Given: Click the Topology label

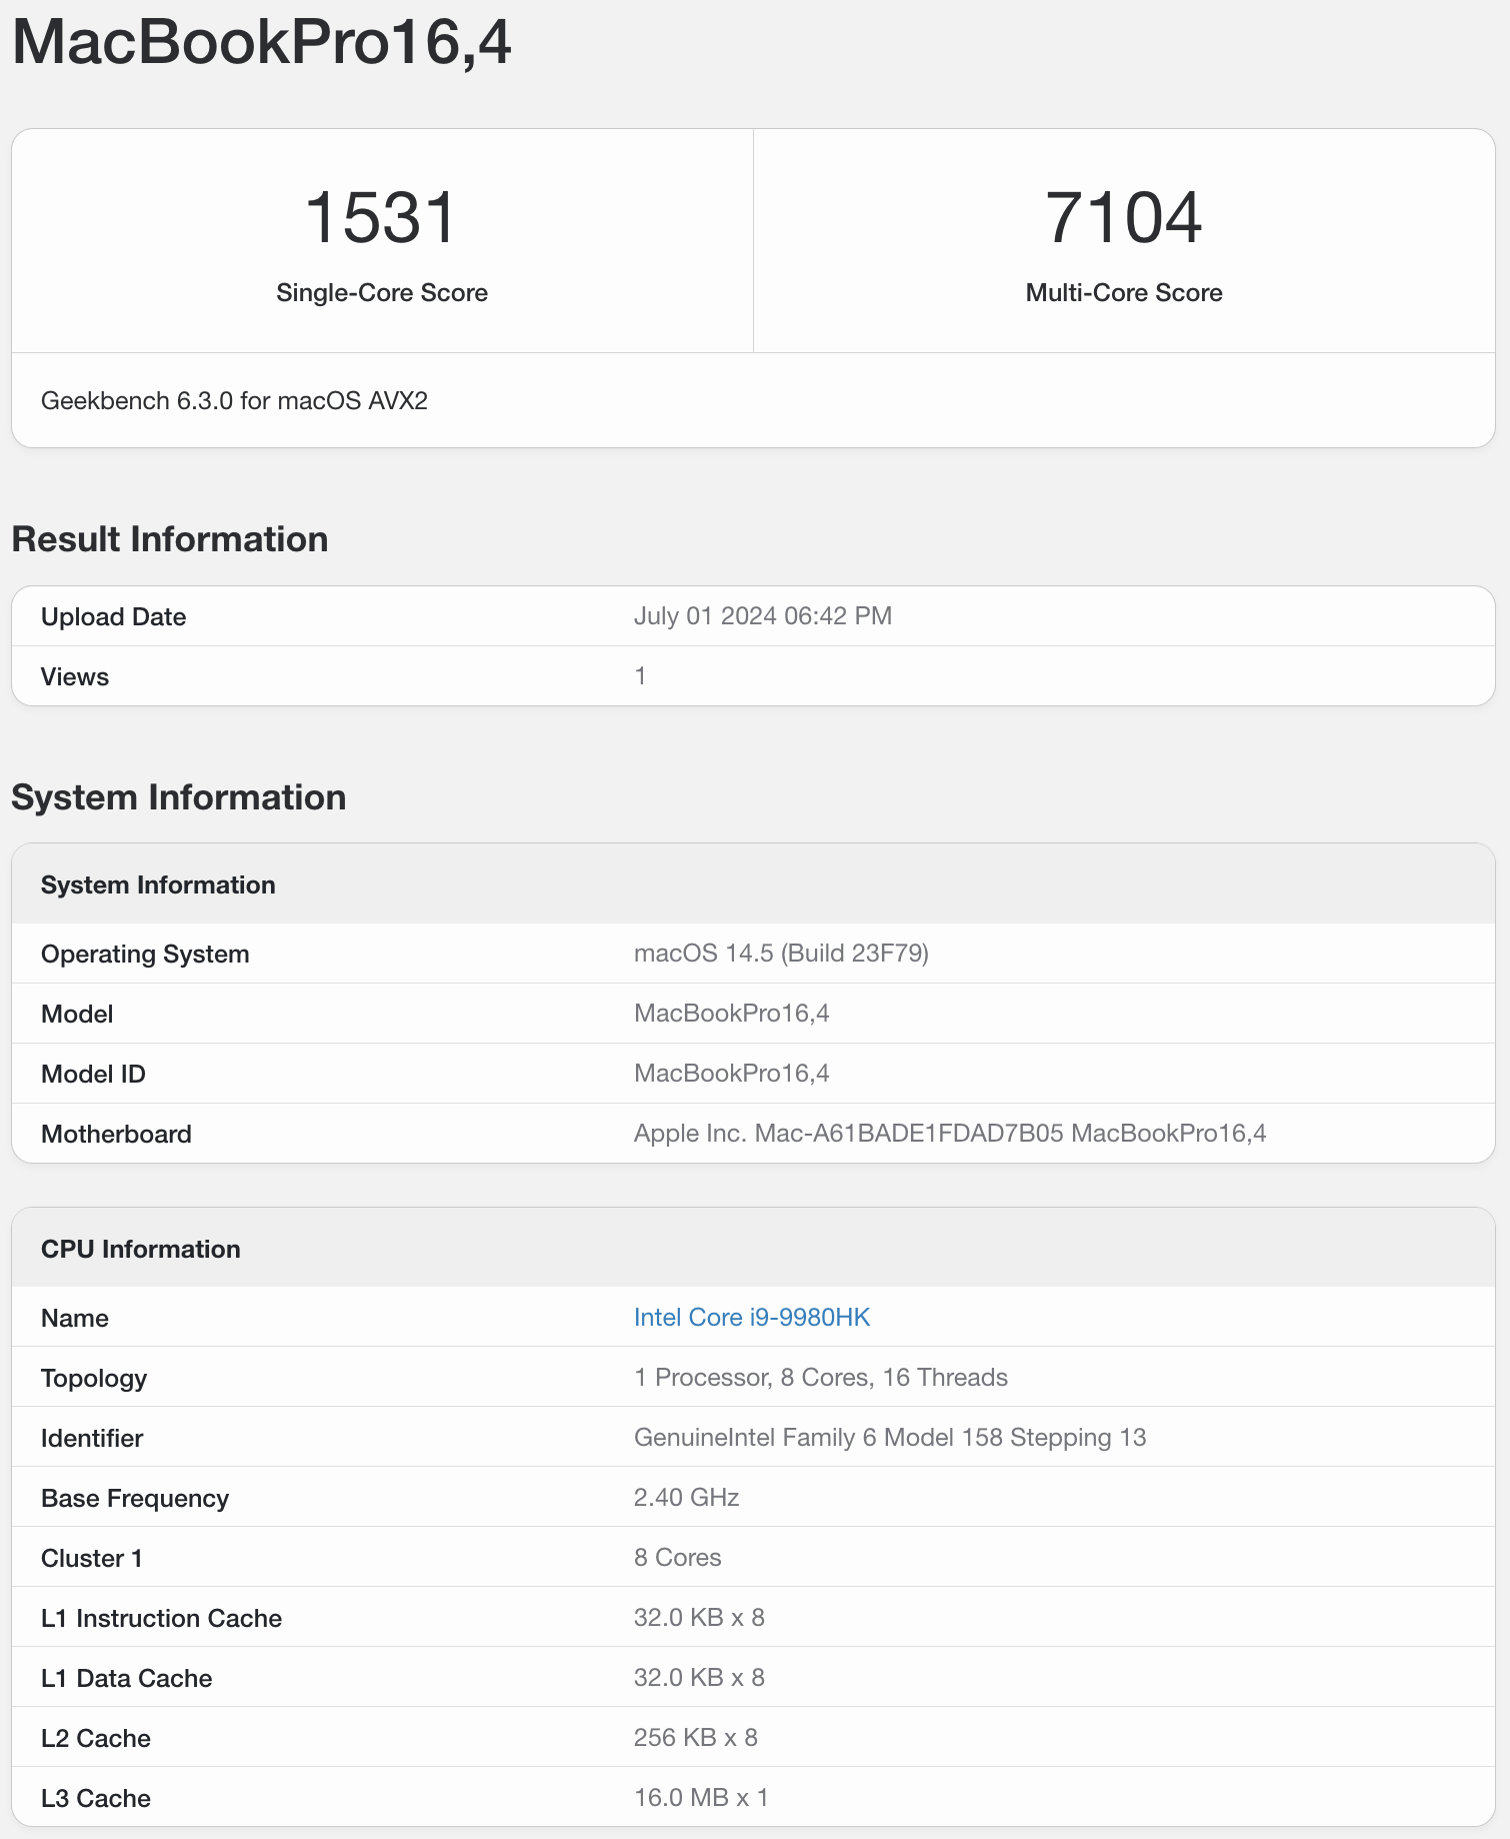Looking at the screenshot, I should coord(94,1378).
